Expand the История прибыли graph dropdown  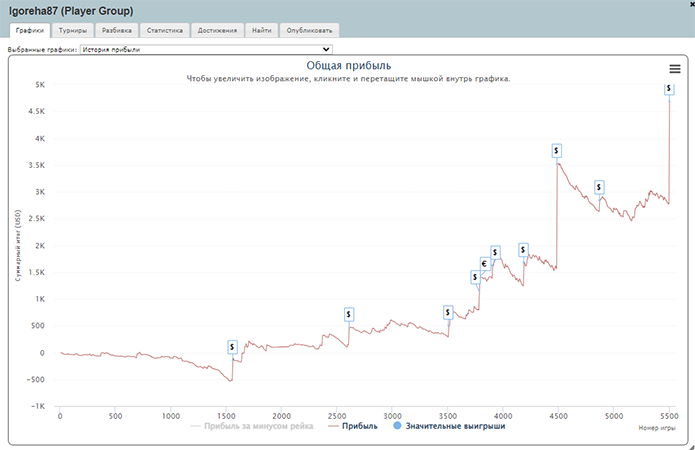pyautogui.click(x=206, y=50)
